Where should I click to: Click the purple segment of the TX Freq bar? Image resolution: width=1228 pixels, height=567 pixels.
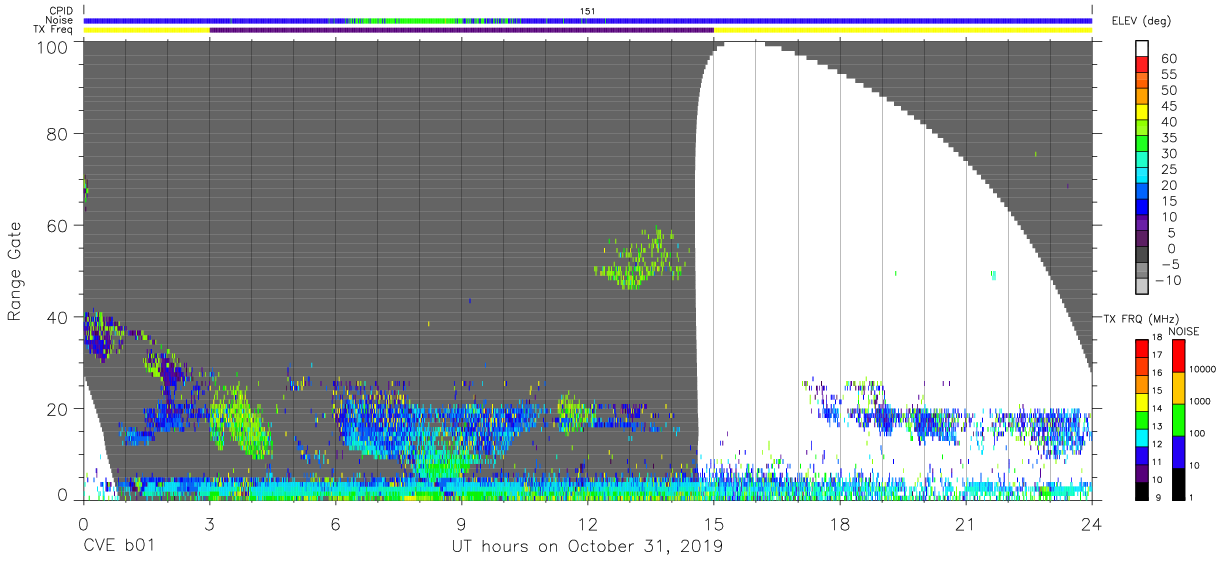click(x=461, y=30)
